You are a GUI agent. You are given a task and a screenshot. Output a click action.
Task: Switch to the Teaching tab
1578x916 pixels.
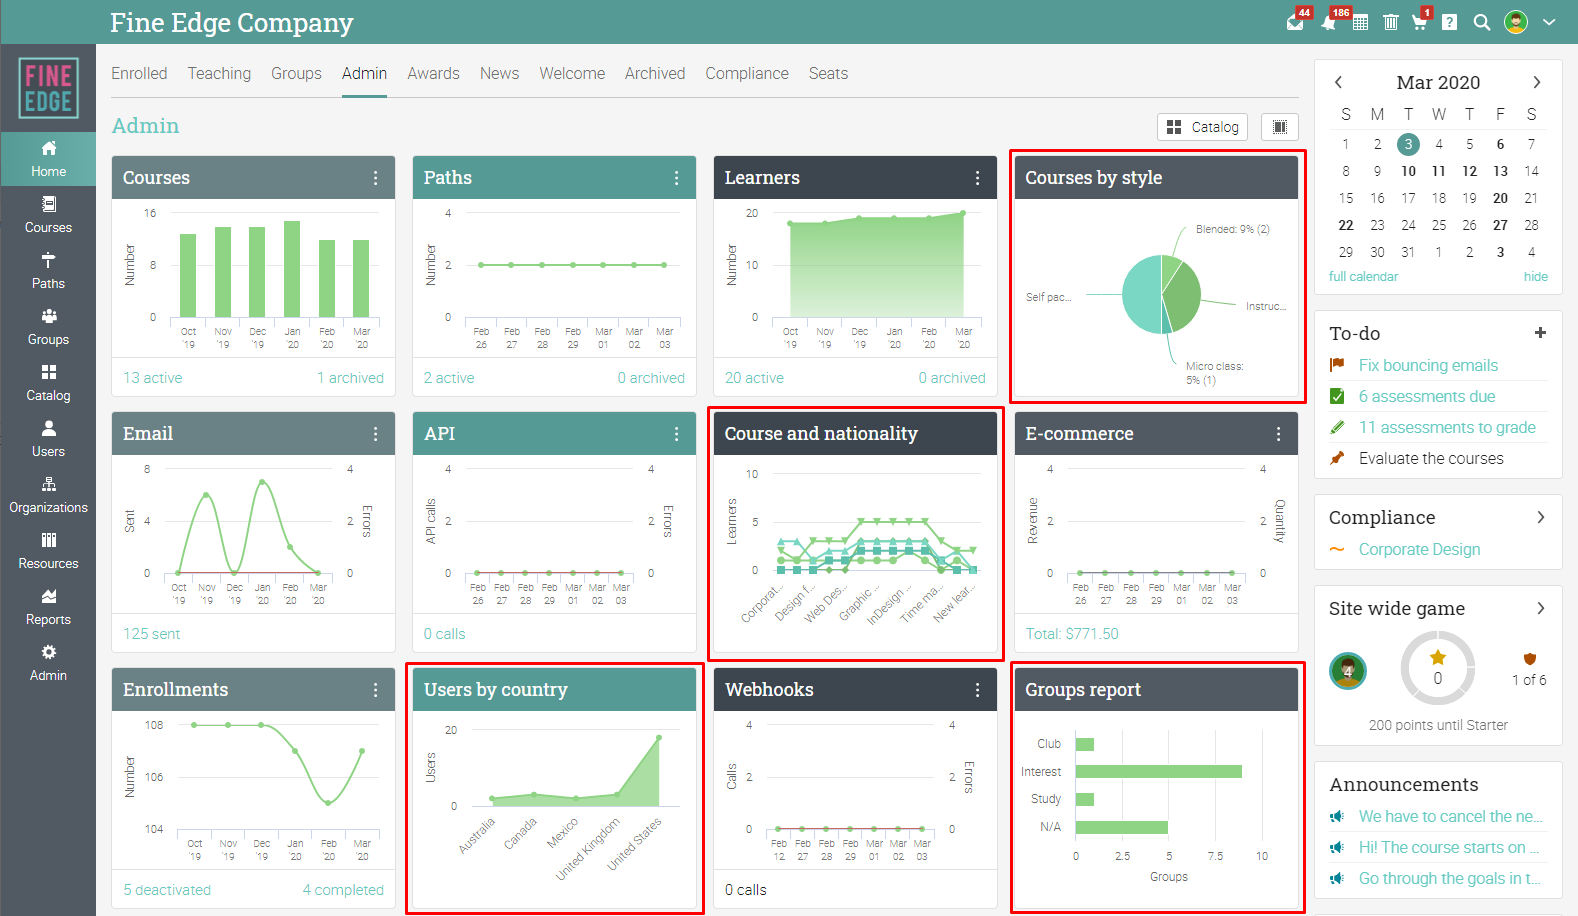point(219,74)
